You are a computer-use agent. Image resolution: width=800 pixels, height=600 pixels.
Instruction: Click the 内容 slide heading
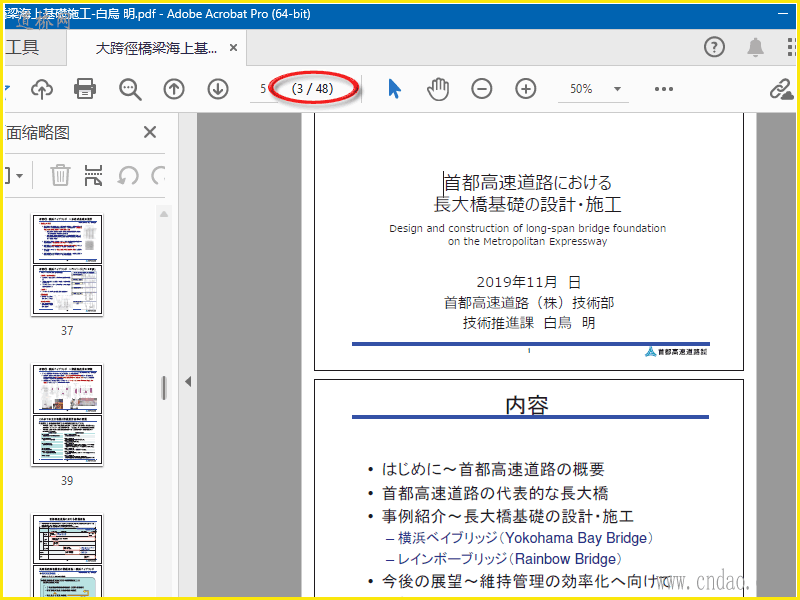(x=527, y=405)
